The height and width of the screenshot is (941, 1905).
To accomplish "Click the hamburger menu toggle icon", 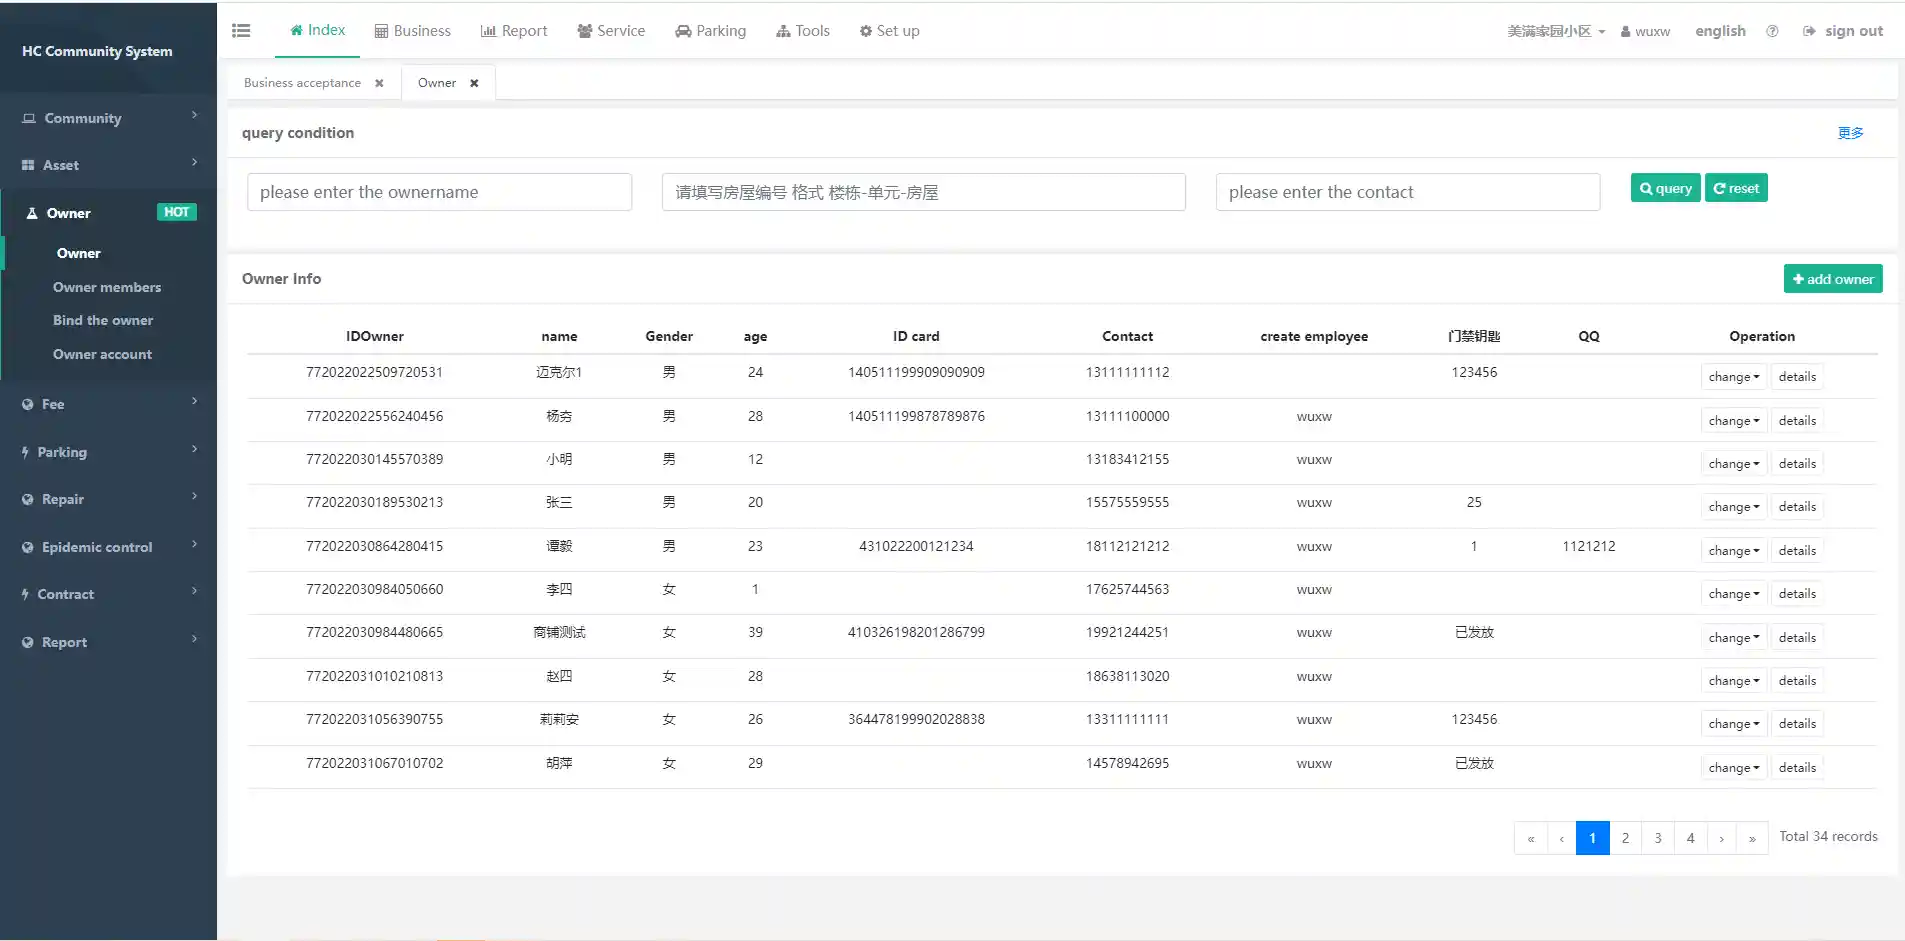I will coord(241,31).
